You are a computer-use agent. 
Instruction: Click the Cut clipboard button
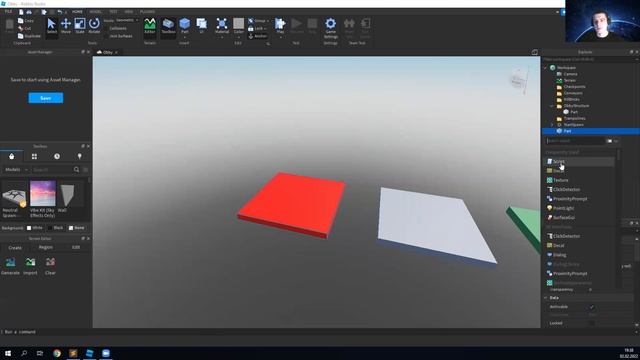(24, 29)
